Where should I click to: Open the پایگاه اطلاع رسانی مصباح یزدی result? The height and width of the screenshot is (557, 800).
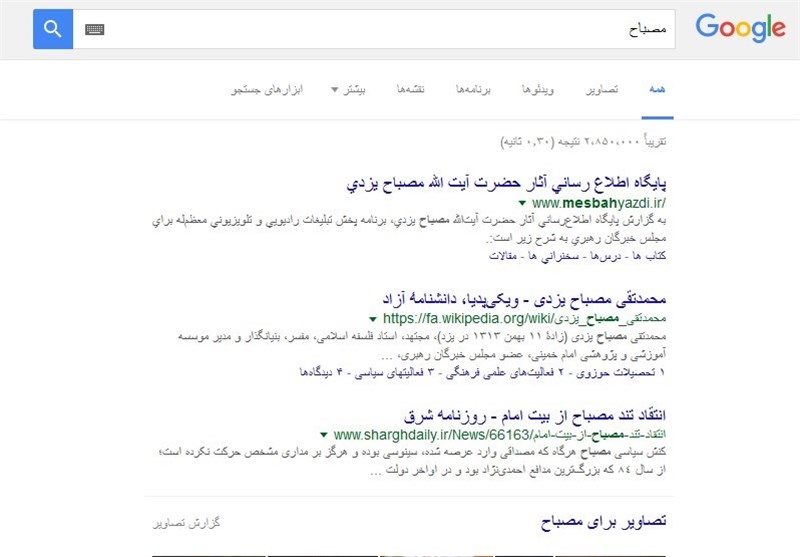(x=506, y=184)
